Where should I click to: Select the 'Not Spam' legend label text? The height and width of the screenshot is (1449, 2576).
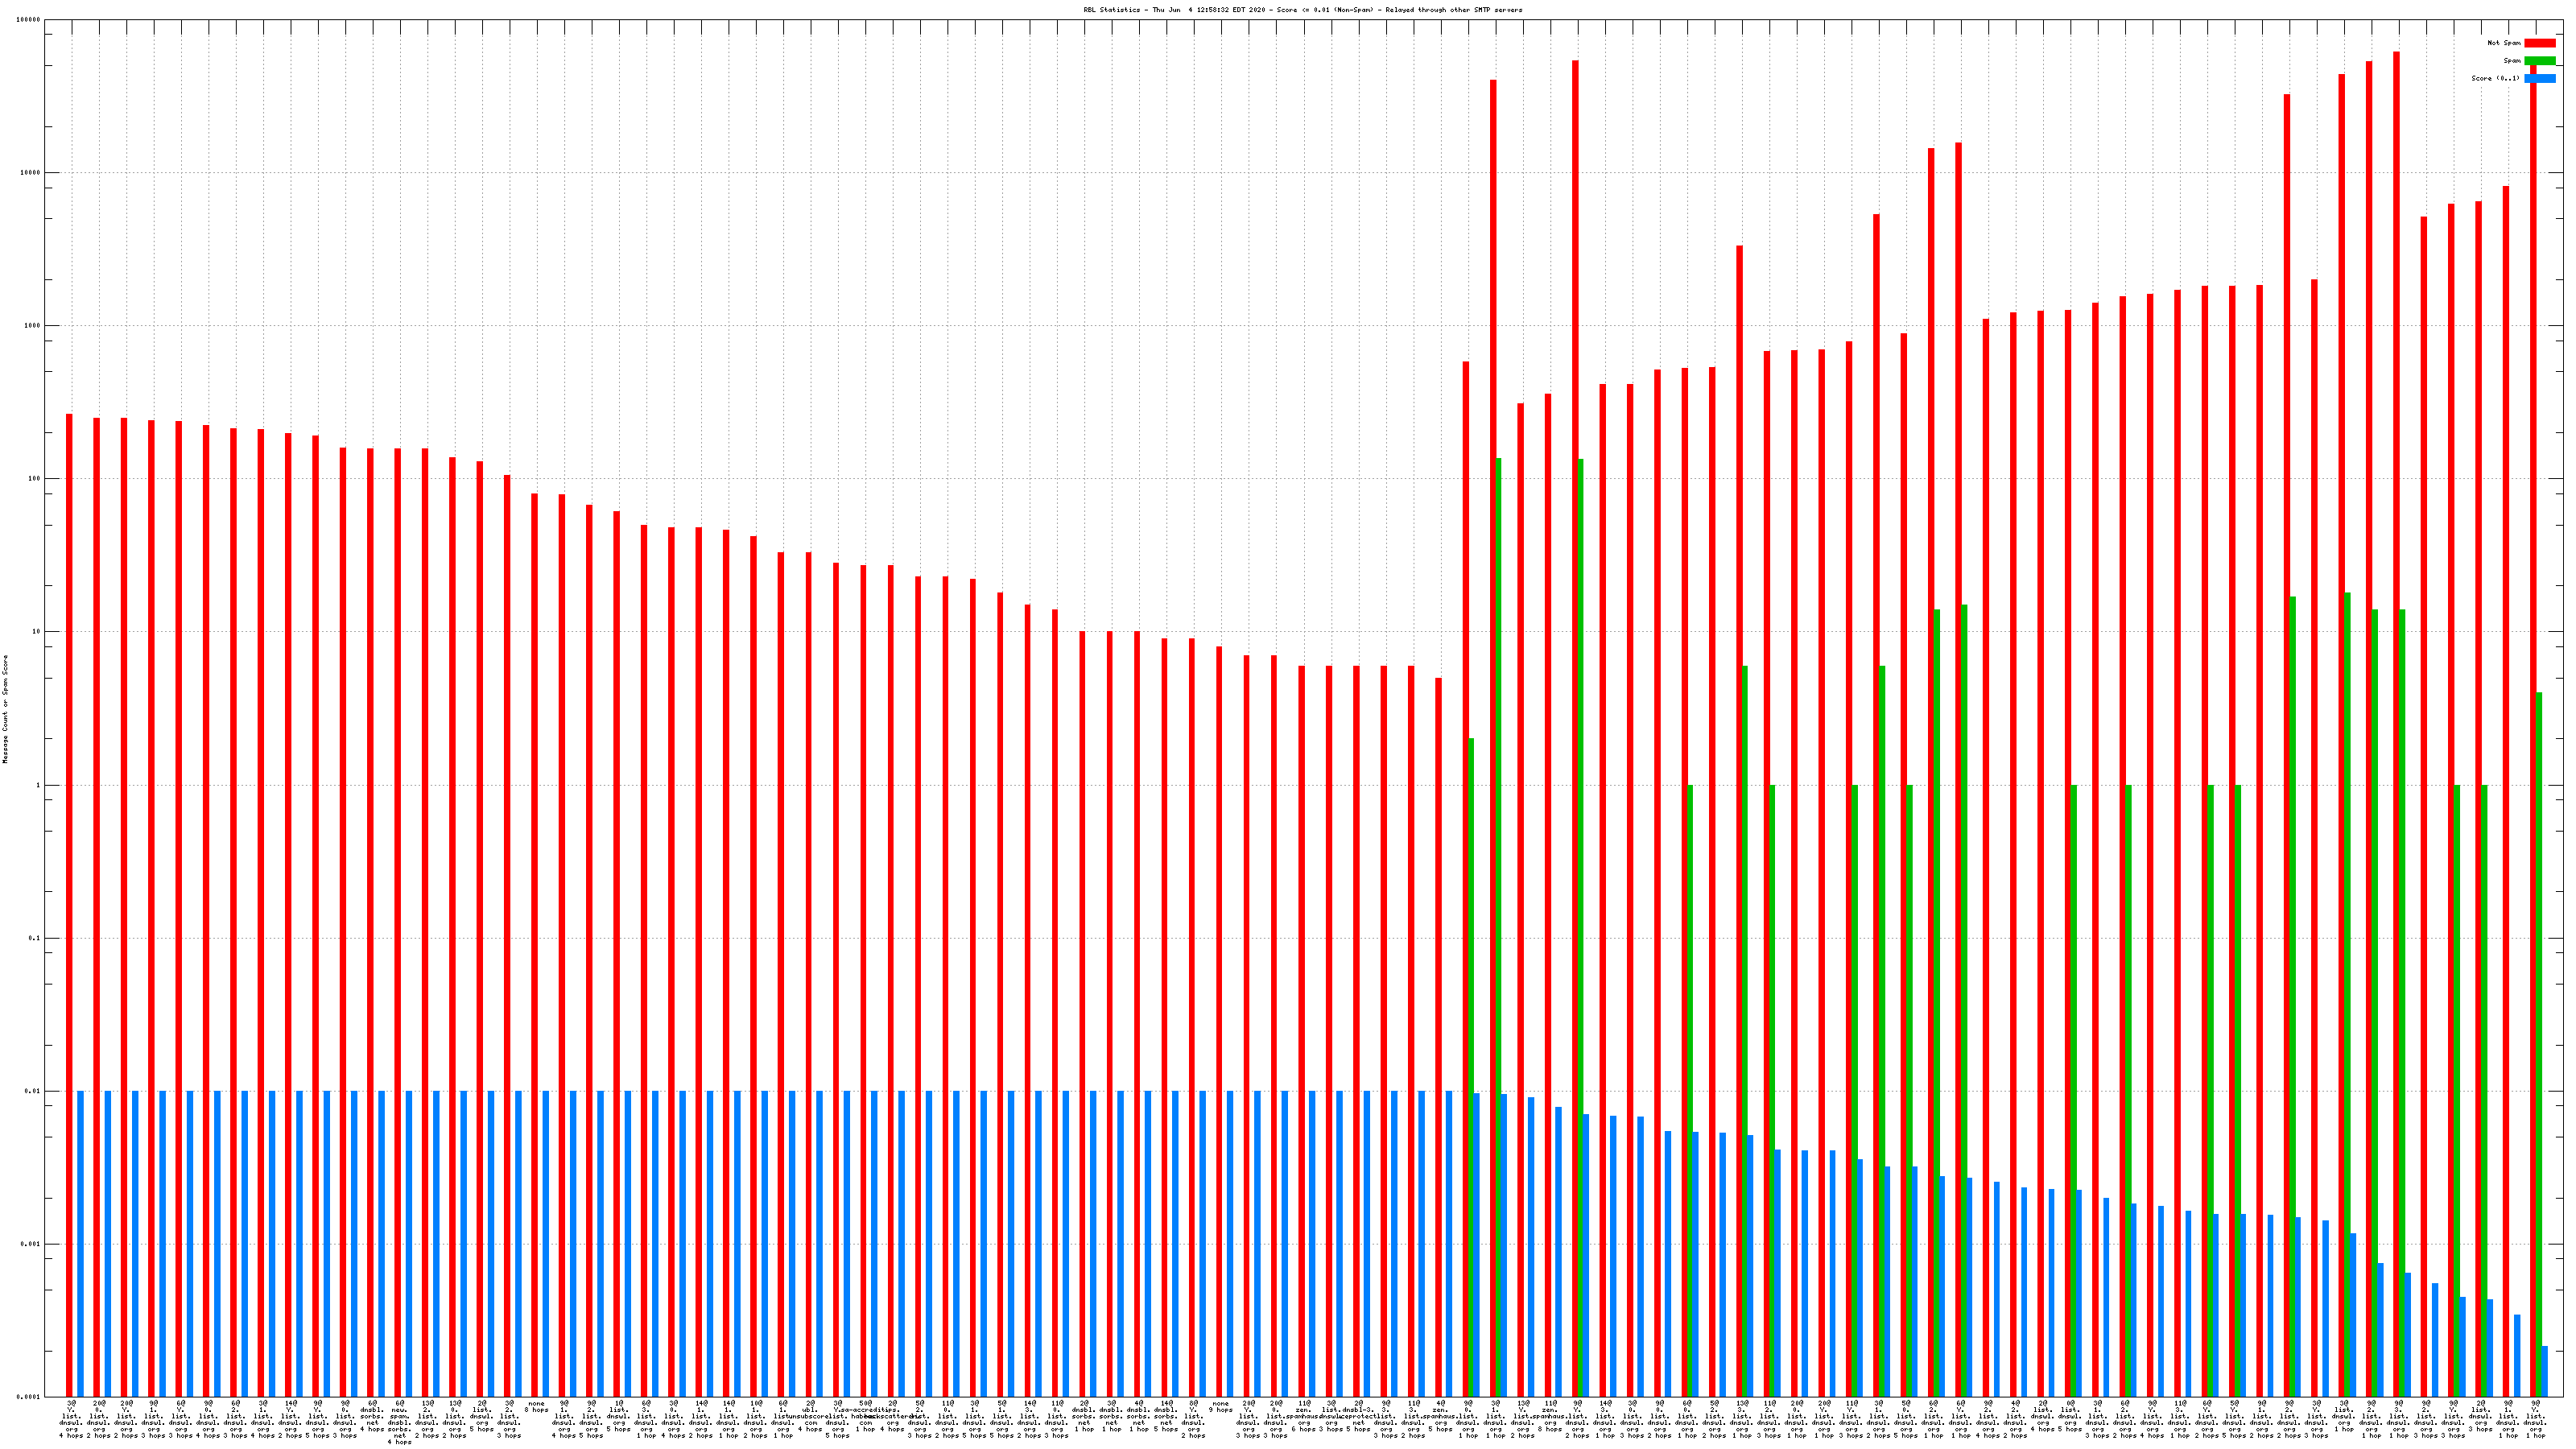click(x=2504, y=43)
